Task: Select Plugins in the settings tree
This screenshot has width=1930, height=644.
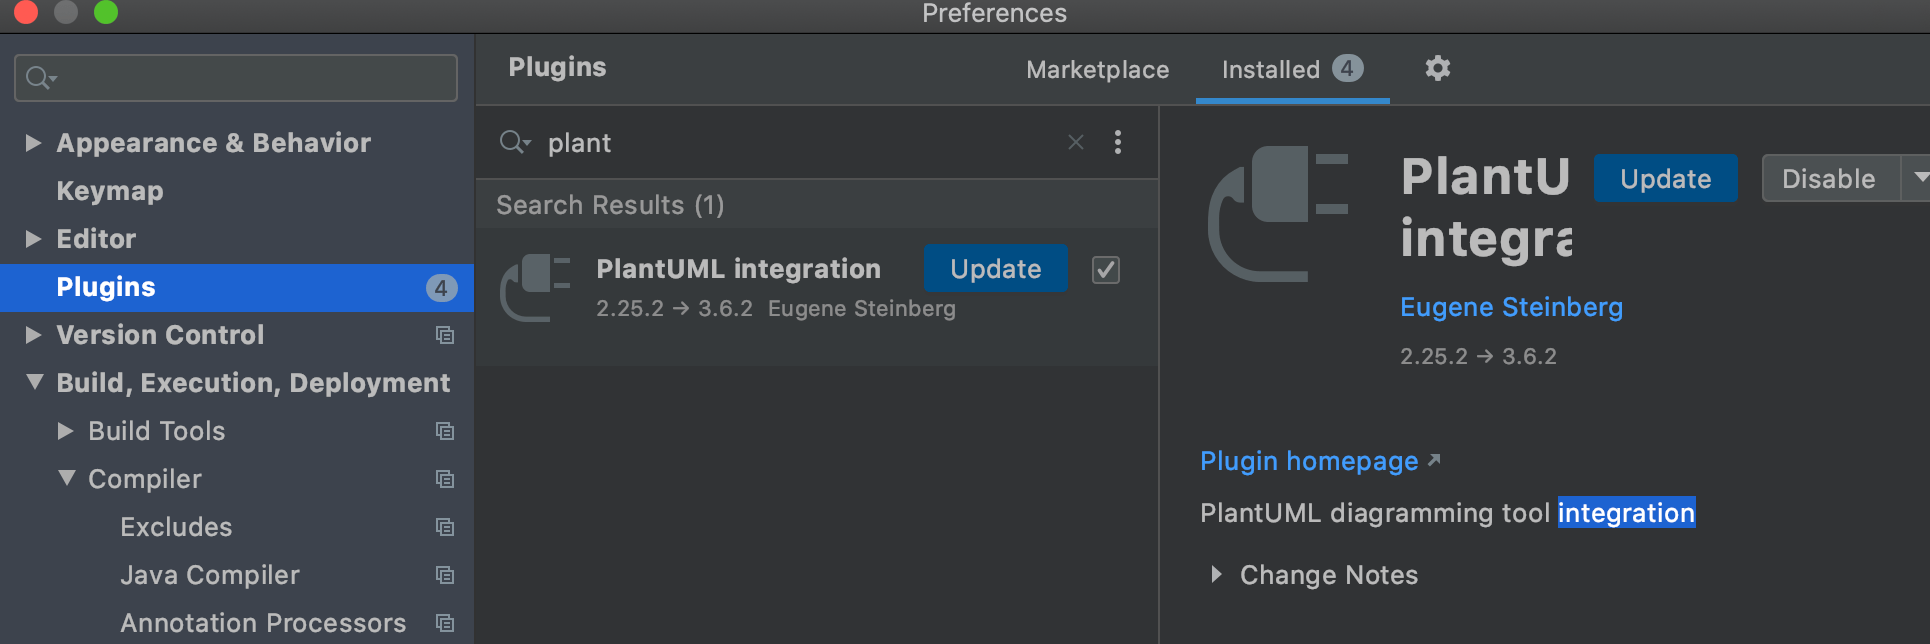Action: (x=237, y=288)
